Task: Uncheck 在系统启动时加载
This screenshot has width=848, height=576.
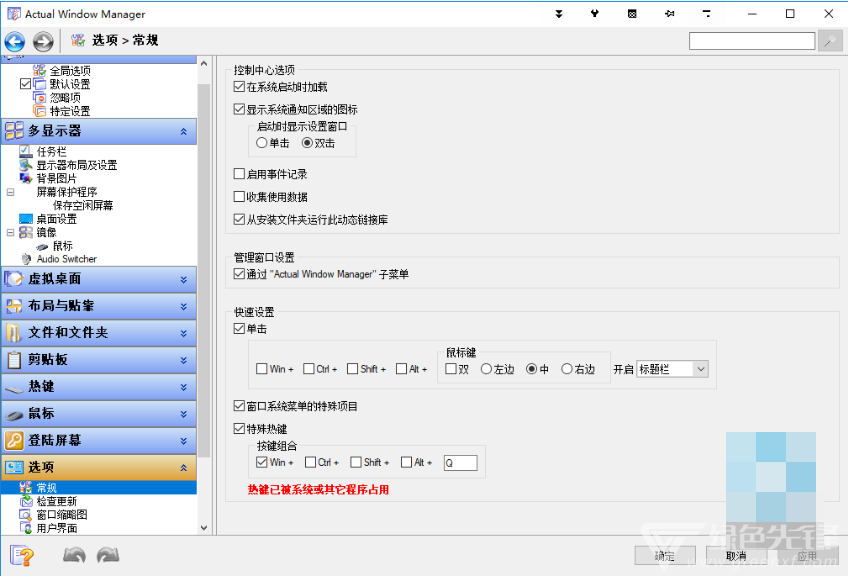Action: tap(239, 87)
